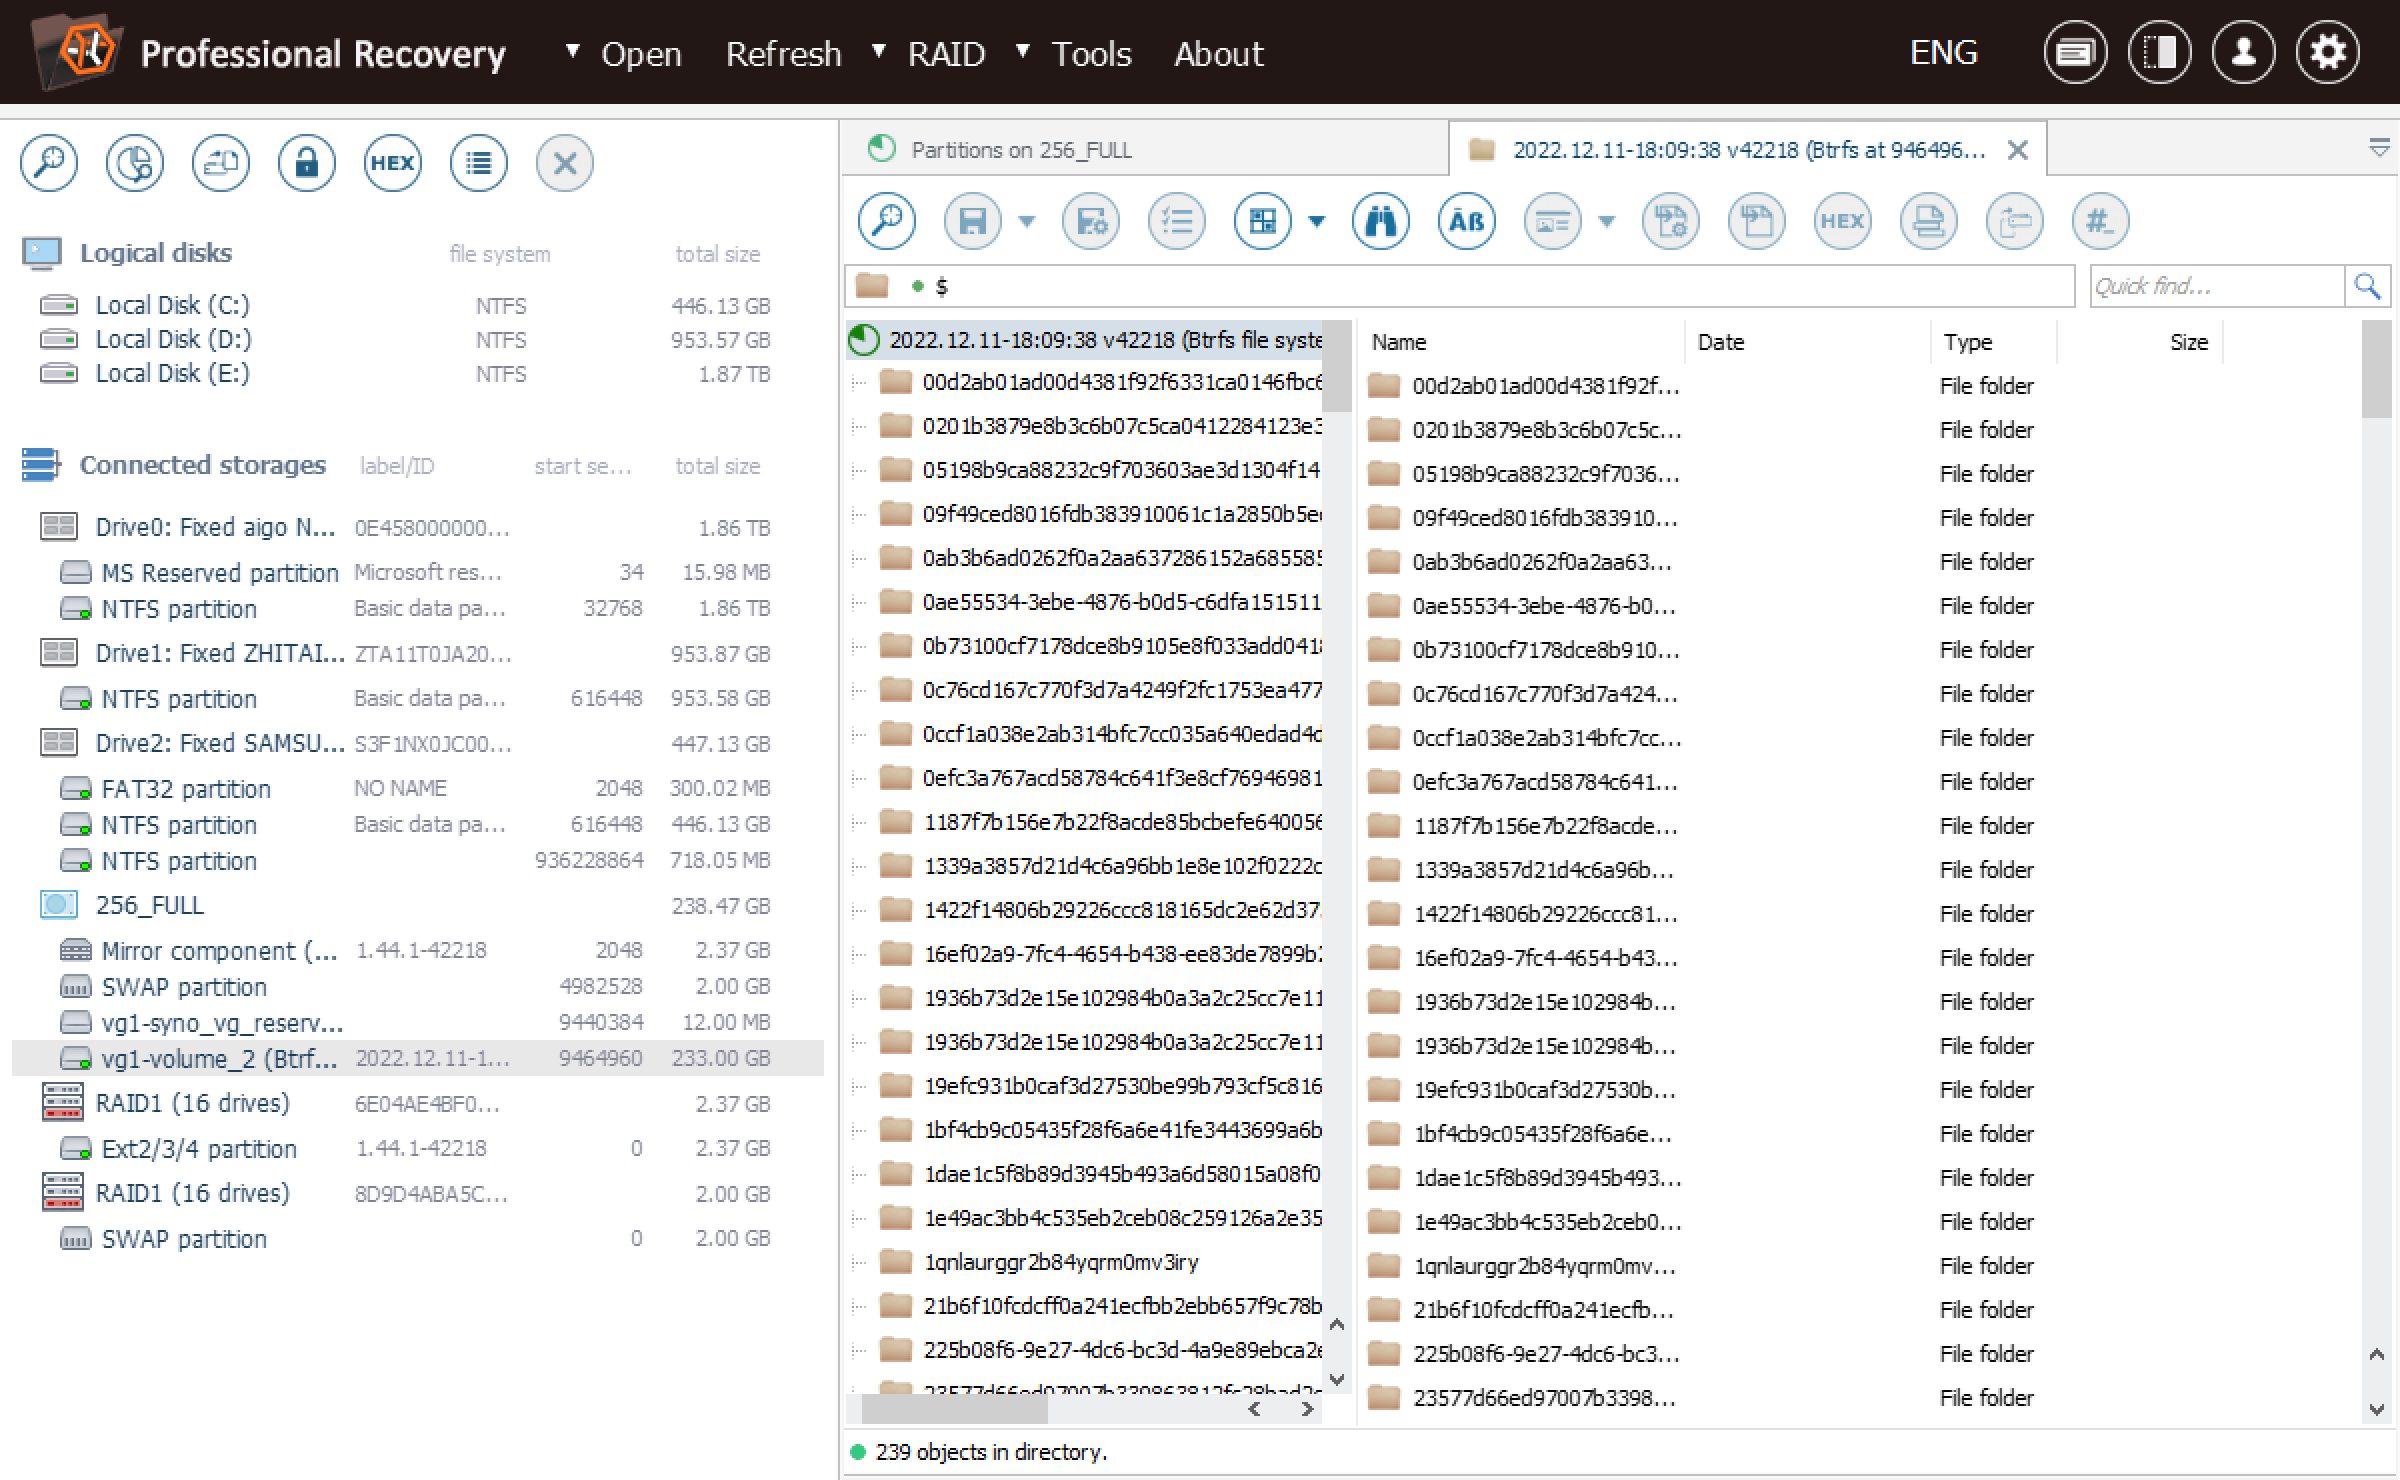Select the root 2022.12.11-18:09:38 v42218 tree node
Image resolution: width=2400 pixels, height=1480 pixels.
pos(1084,340)
